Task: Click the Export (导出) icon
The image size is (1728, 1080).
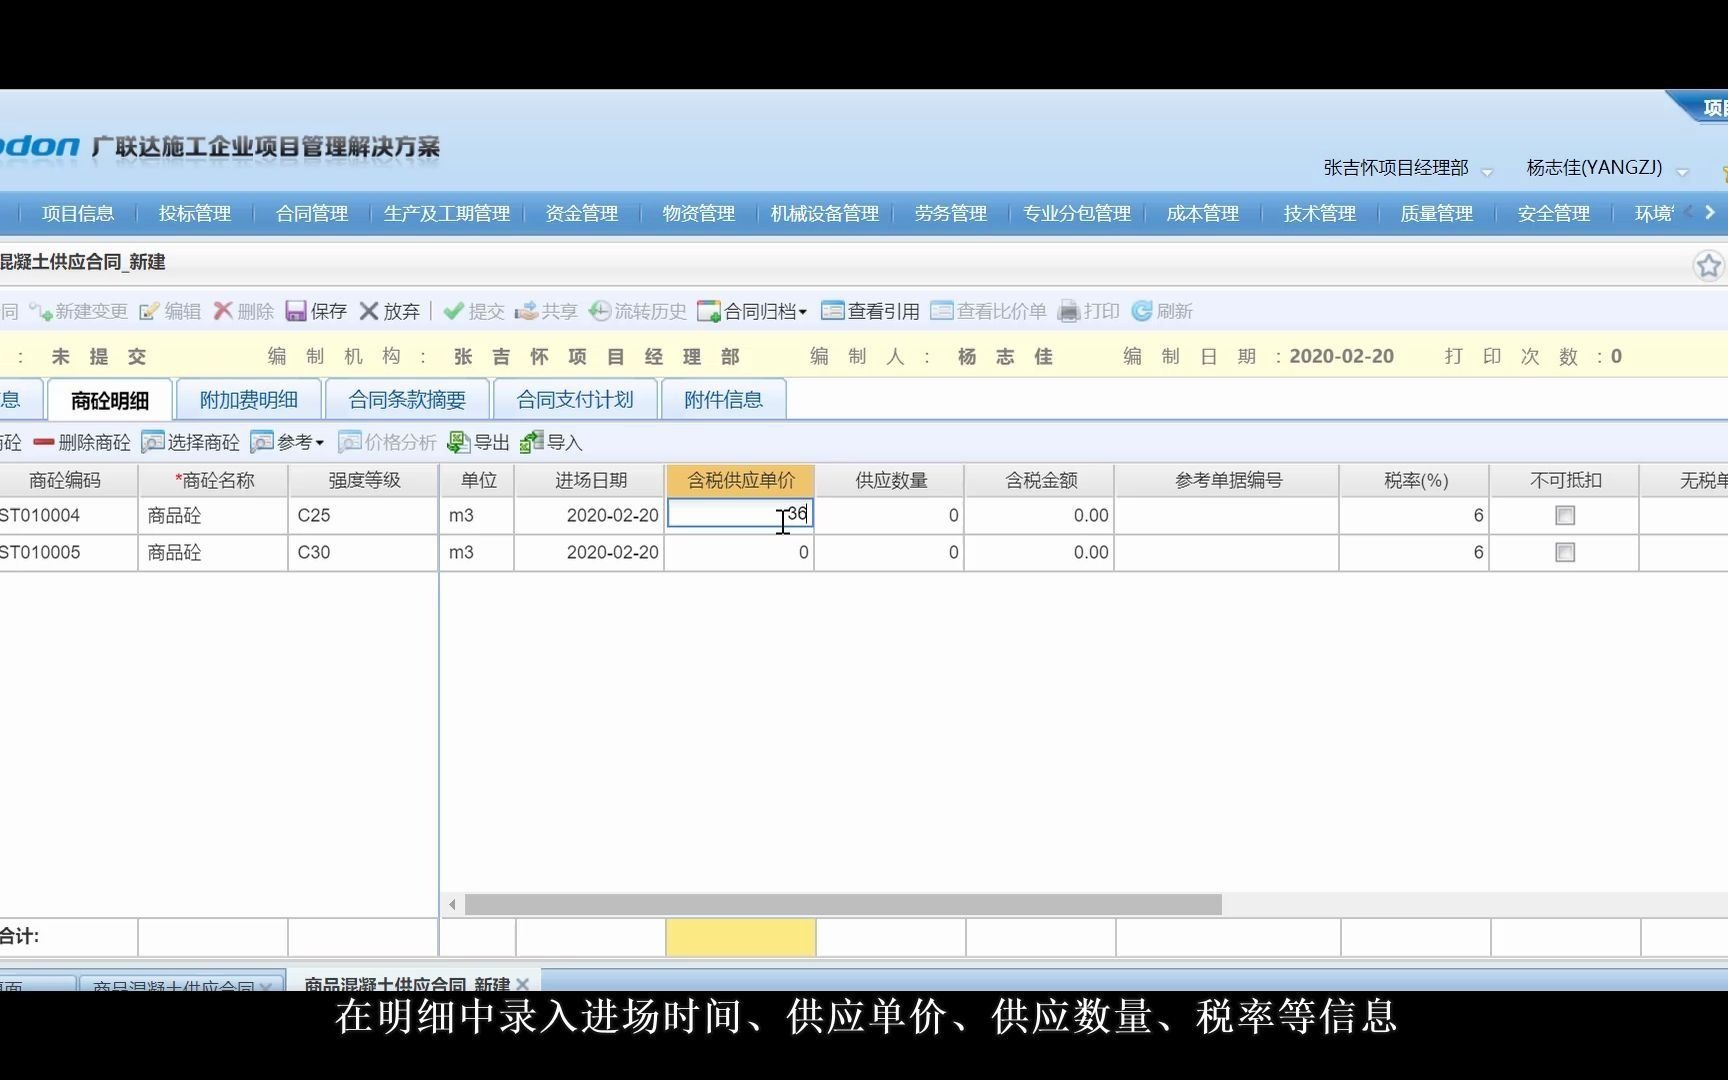Action: coord(459,442)
